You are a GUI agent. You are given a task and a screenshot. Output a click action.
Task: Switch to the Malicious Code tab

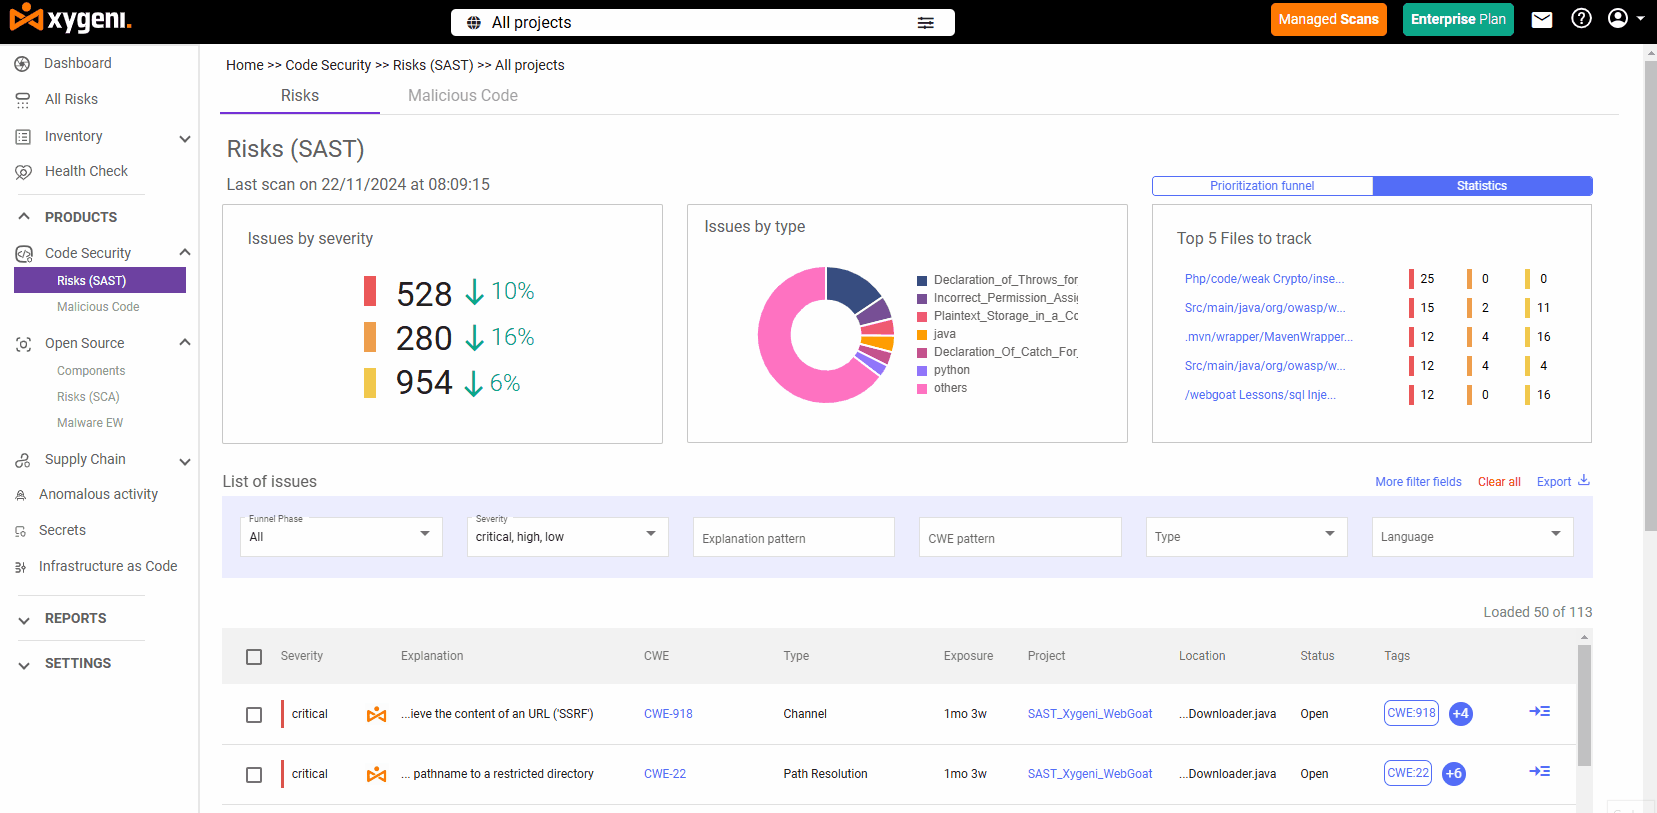(463, 96)
